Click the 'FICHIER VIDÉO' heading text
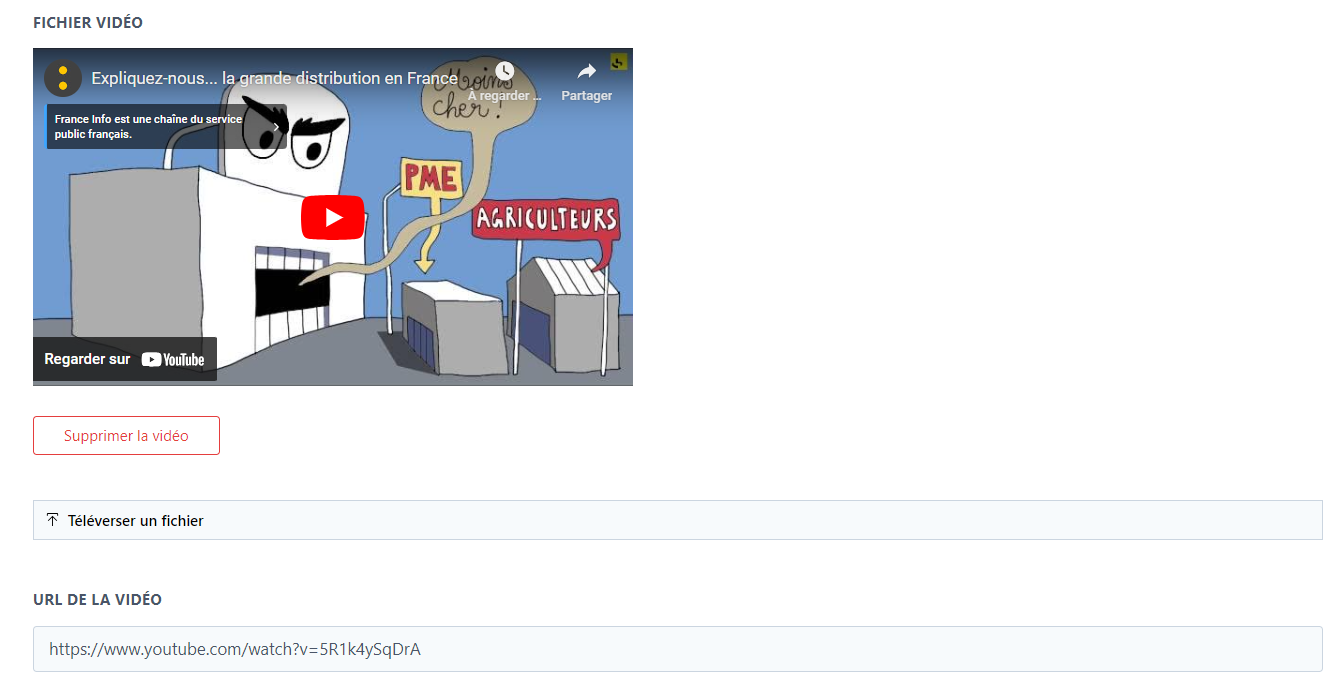 [88, 22]
